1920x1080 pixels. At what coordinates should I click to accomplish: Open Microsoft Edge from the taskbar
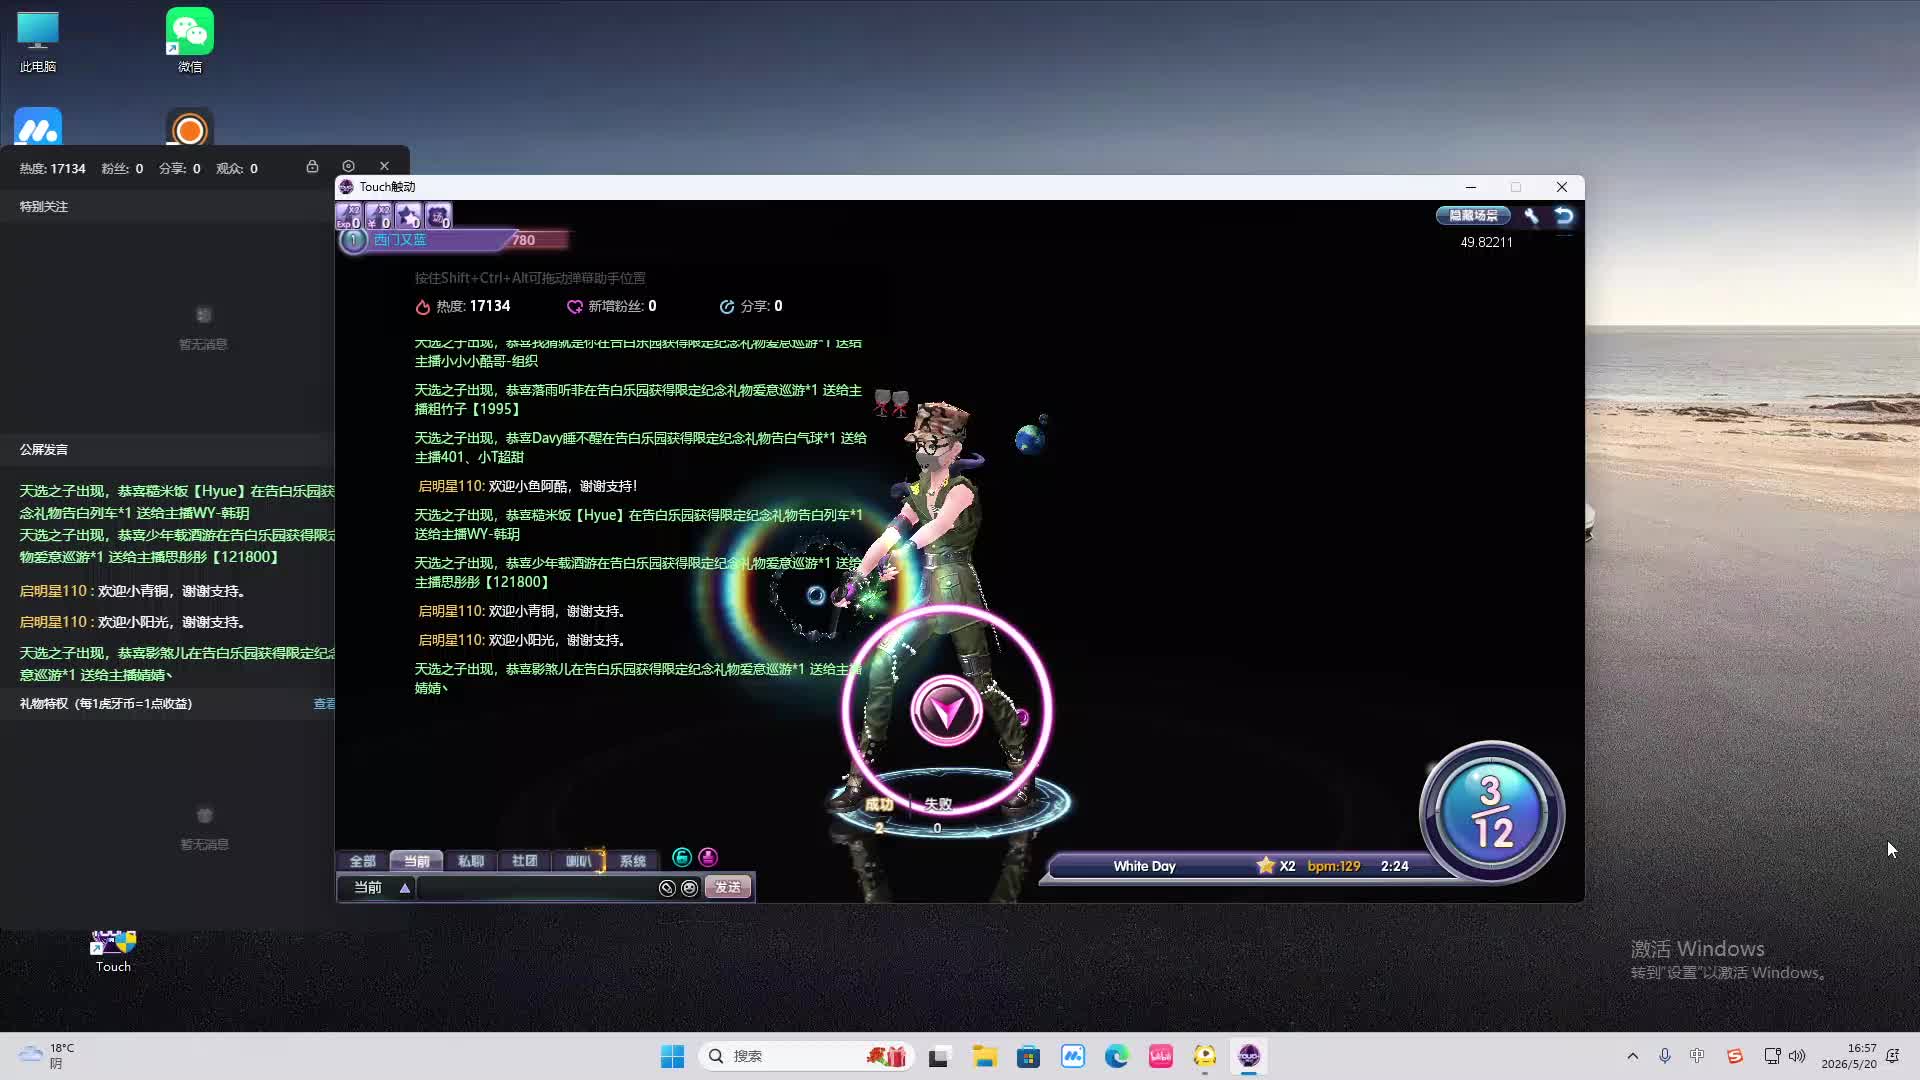click(1117, 1056)
